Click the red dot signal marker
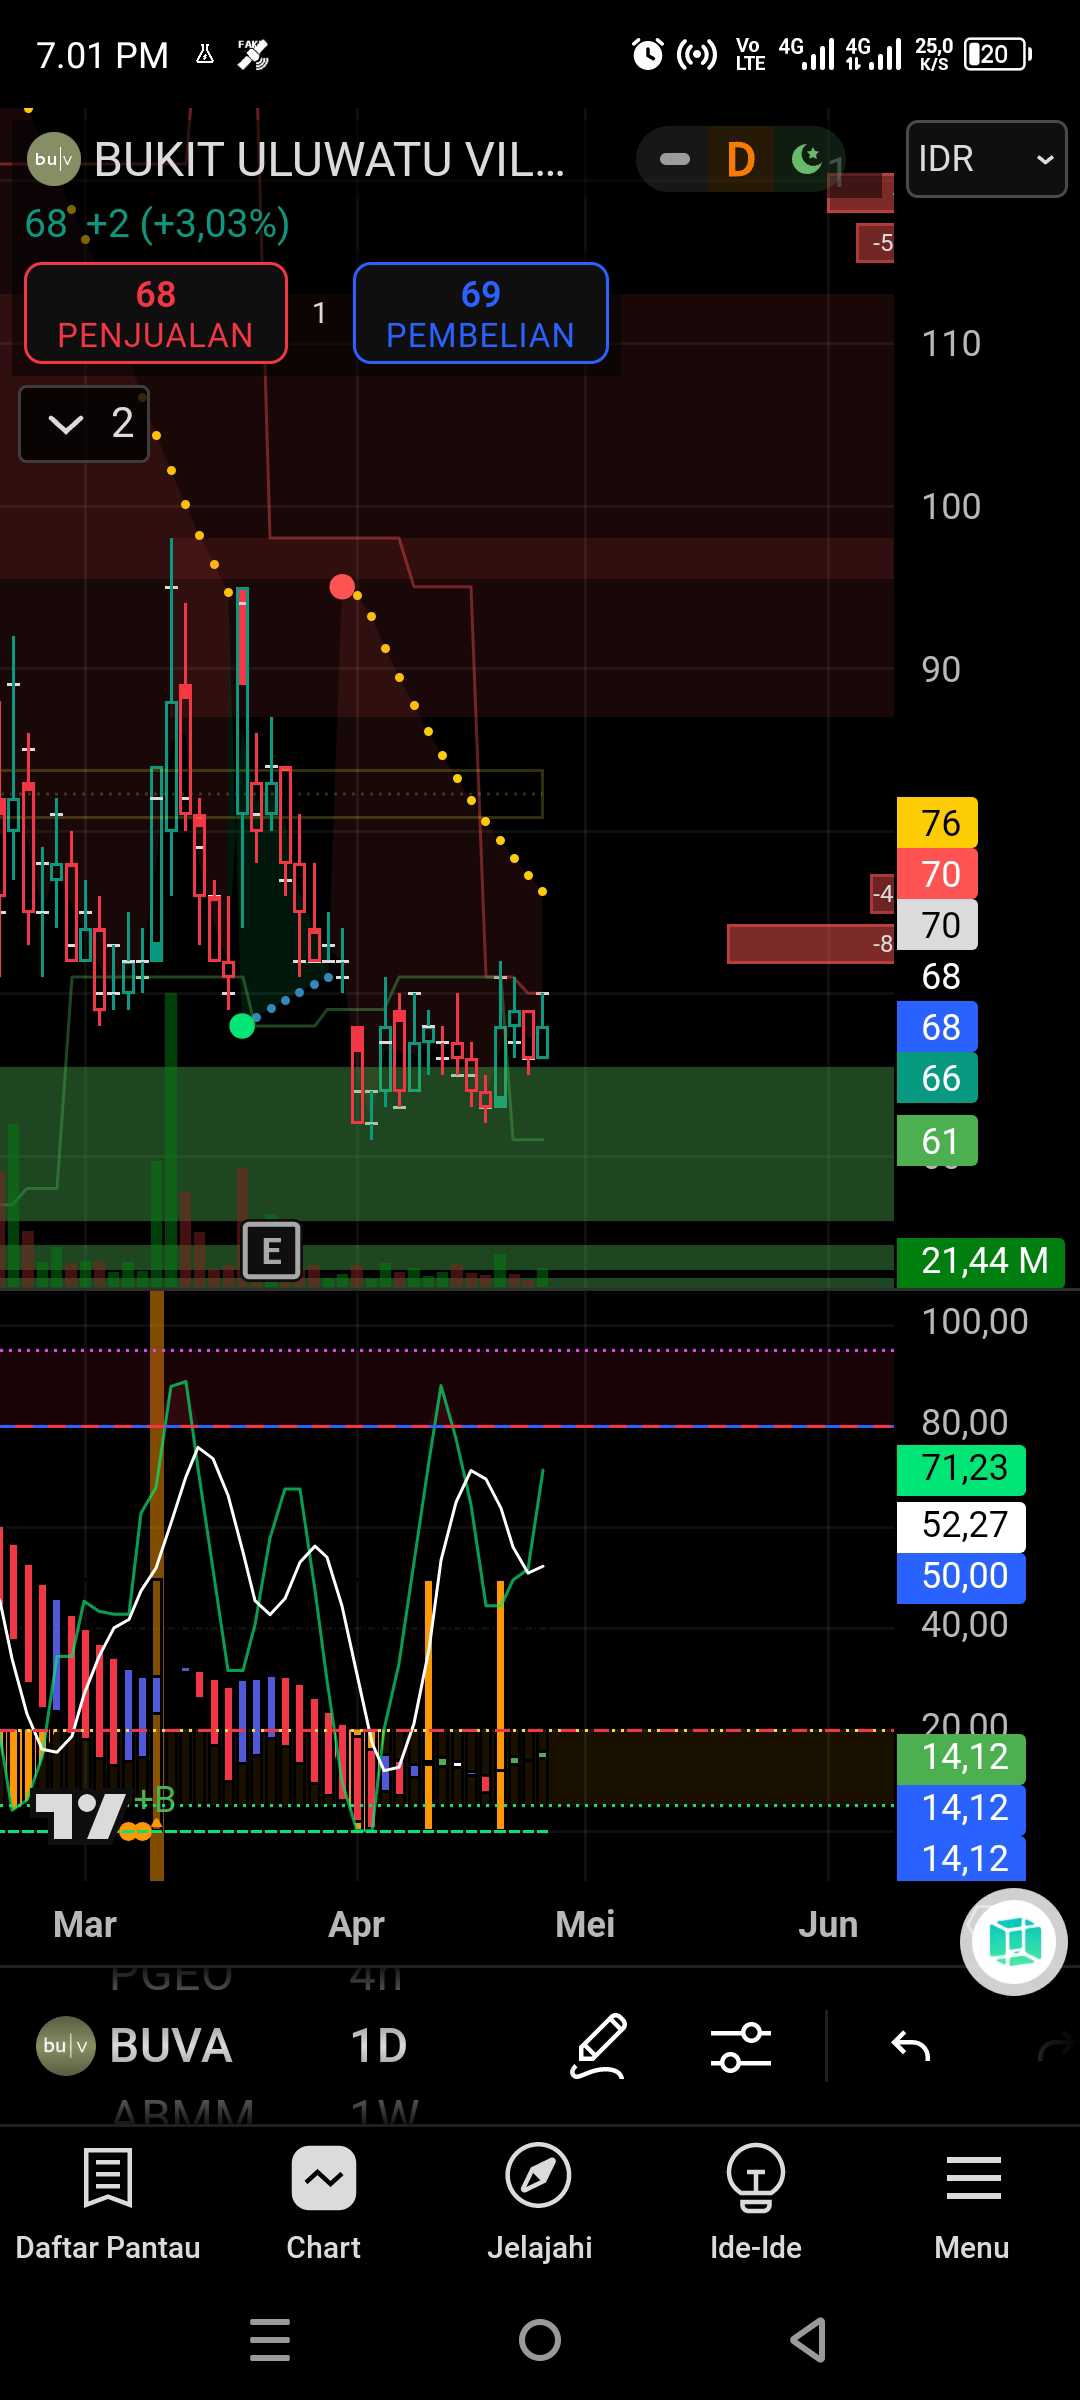The image size is (1080, 2400). coord(342,587)
